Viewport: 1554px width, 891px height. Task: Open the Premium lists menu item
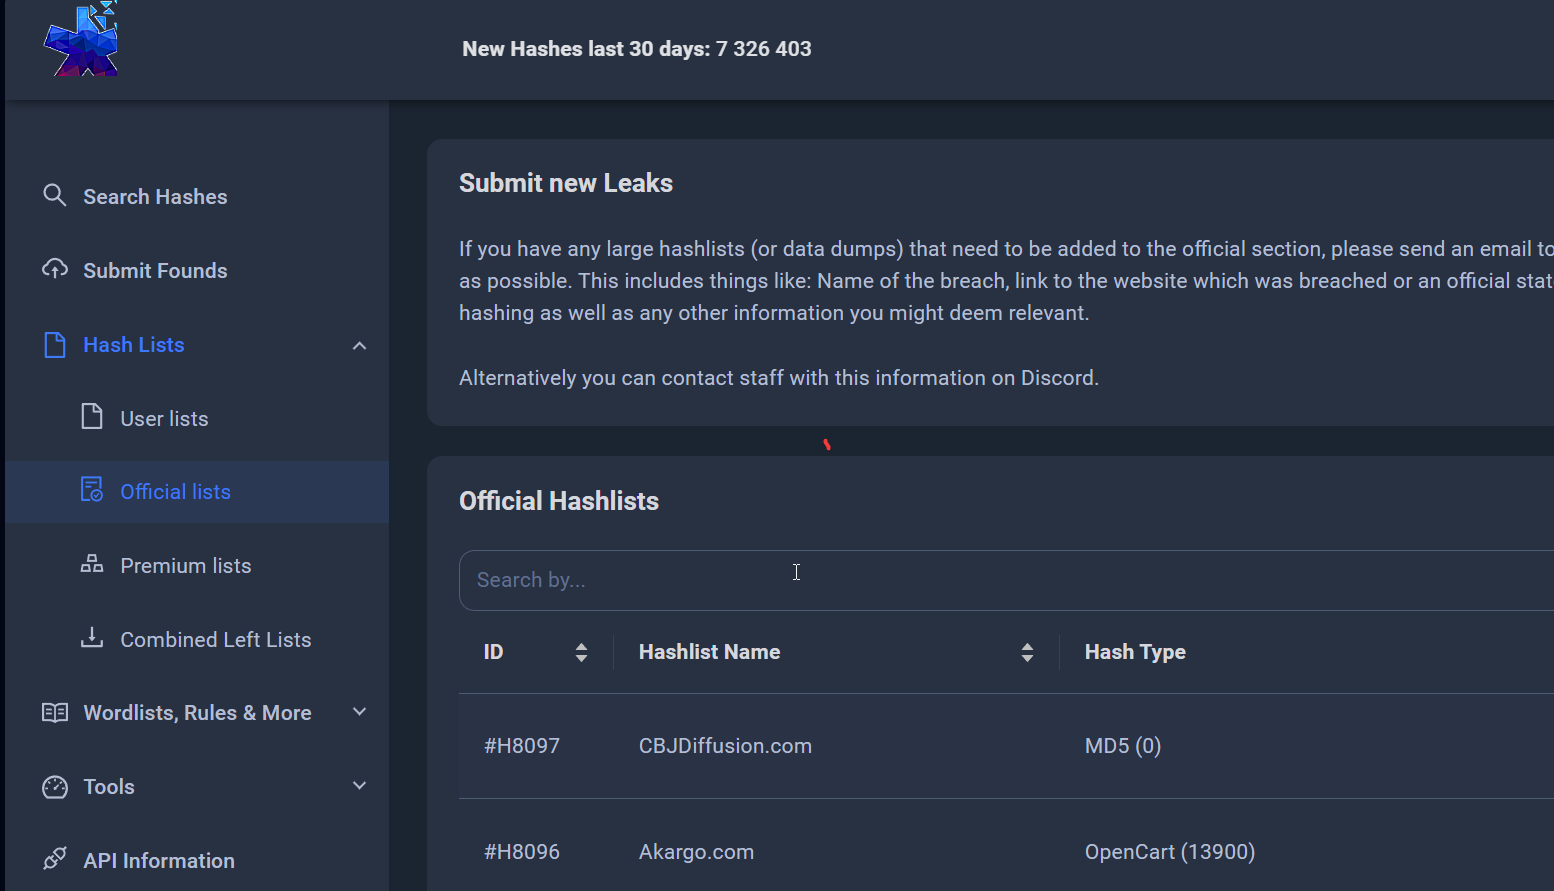pos(186,566)
